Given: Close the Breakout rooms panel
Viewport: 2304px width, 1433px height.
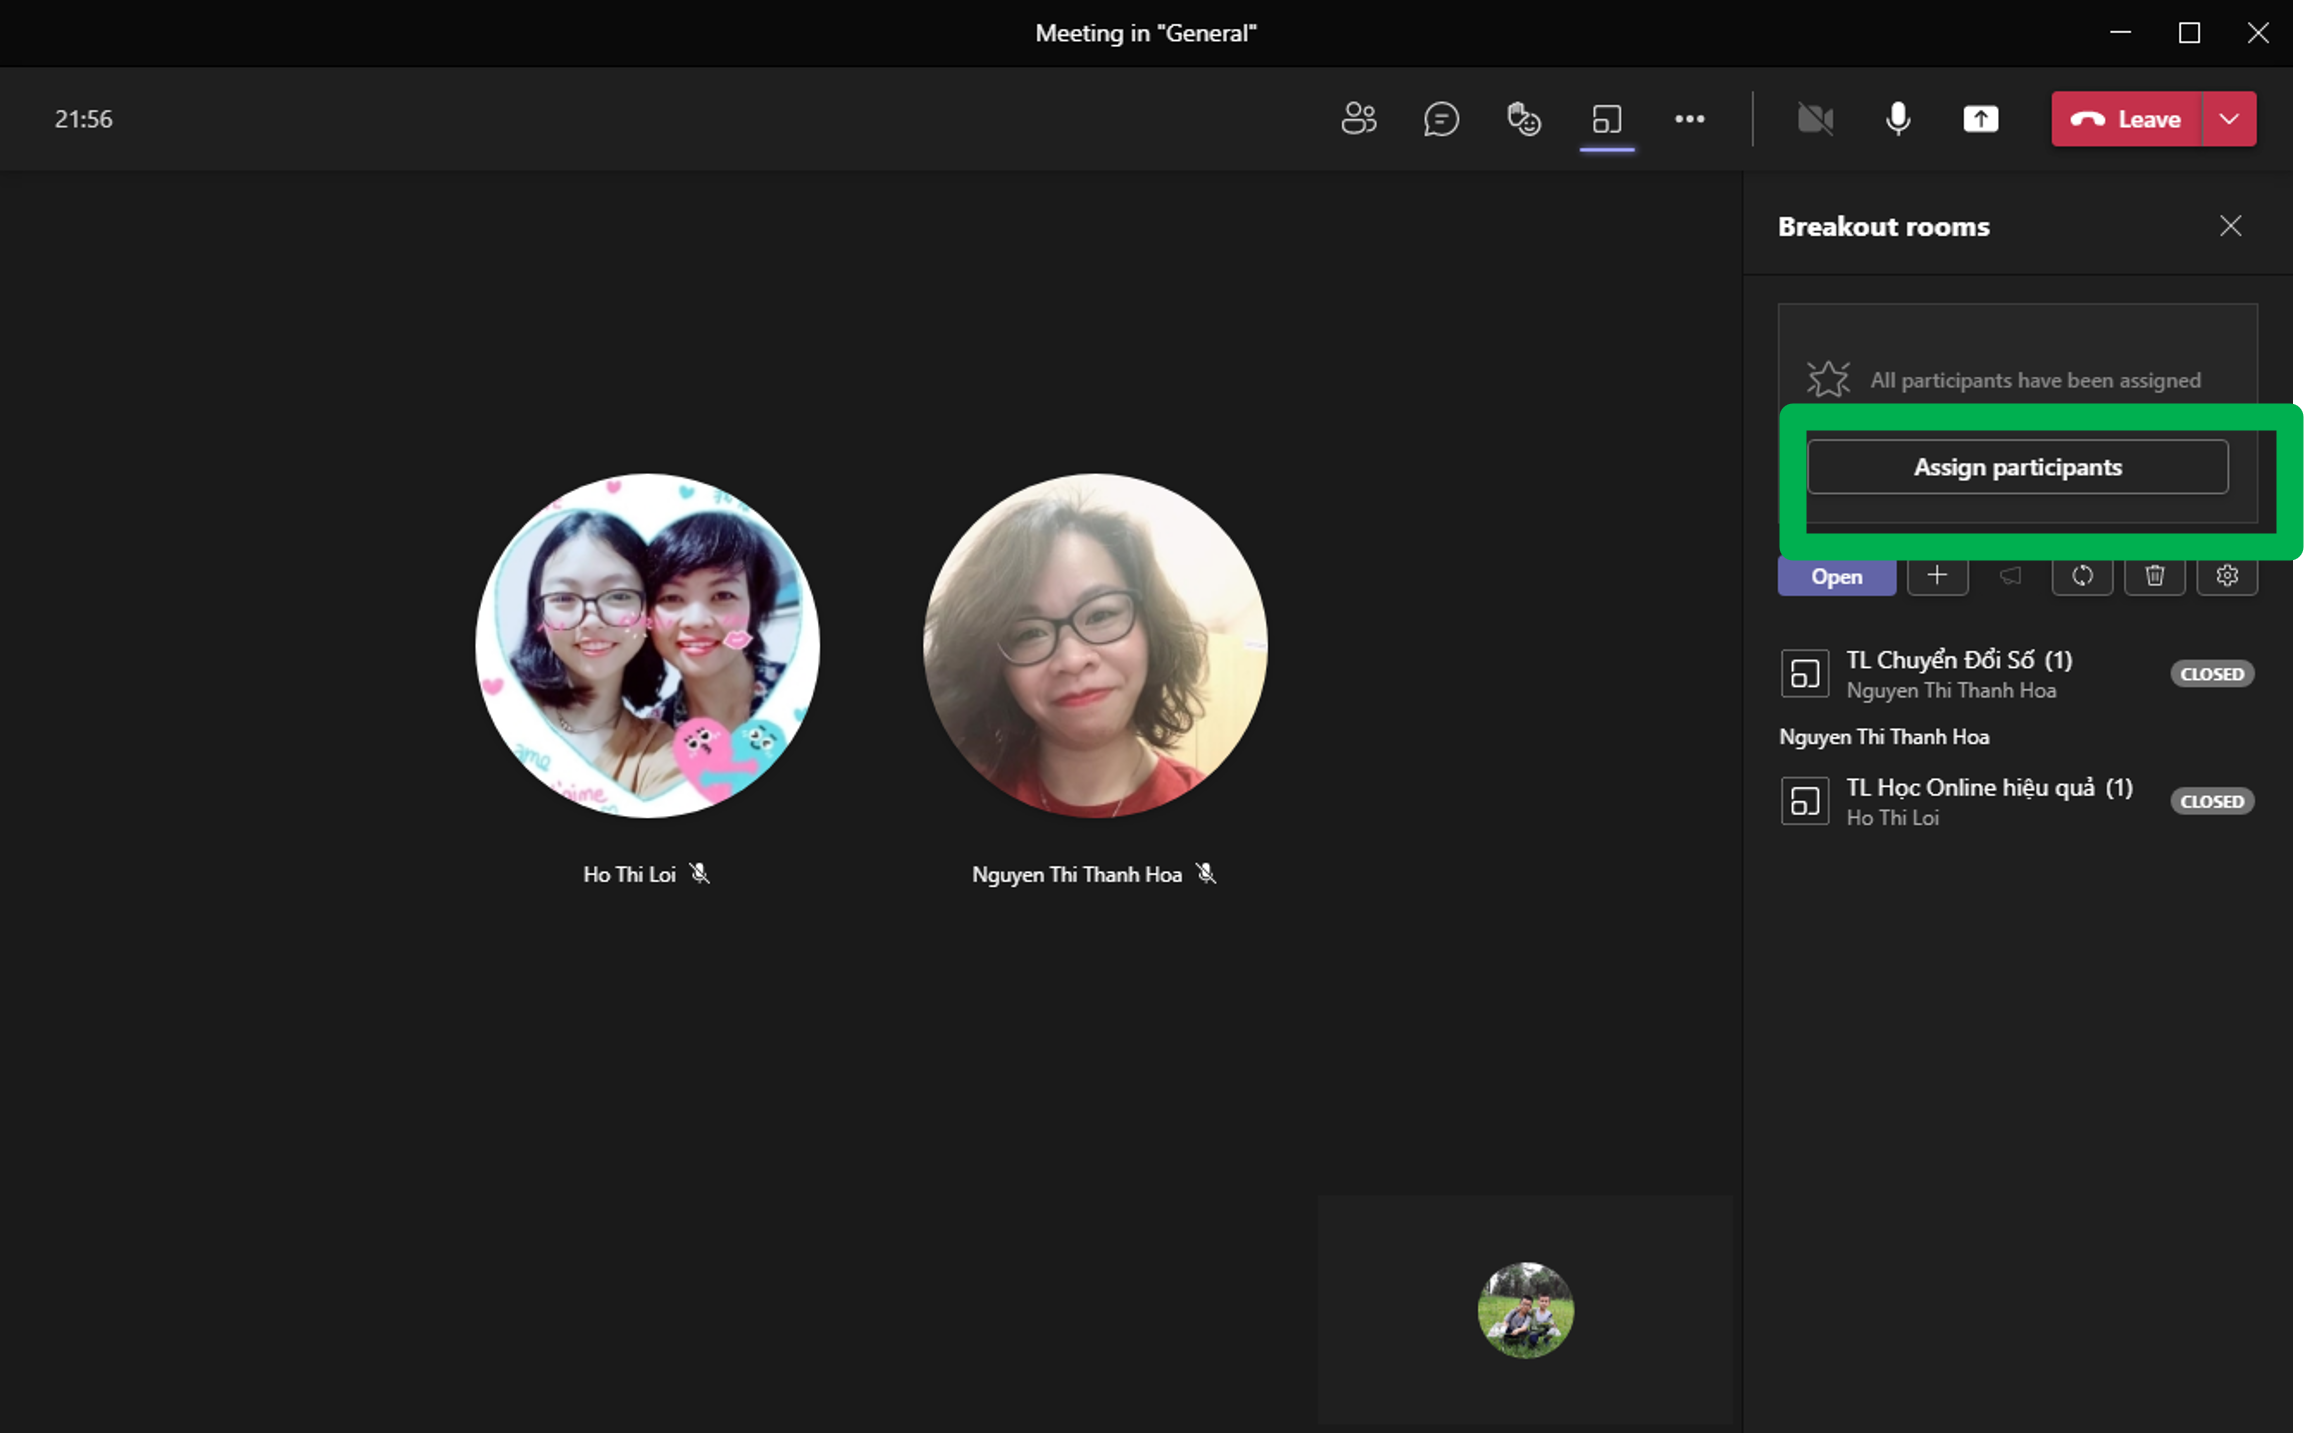Looking at the screenshot, I should (x=2230, y=226).
